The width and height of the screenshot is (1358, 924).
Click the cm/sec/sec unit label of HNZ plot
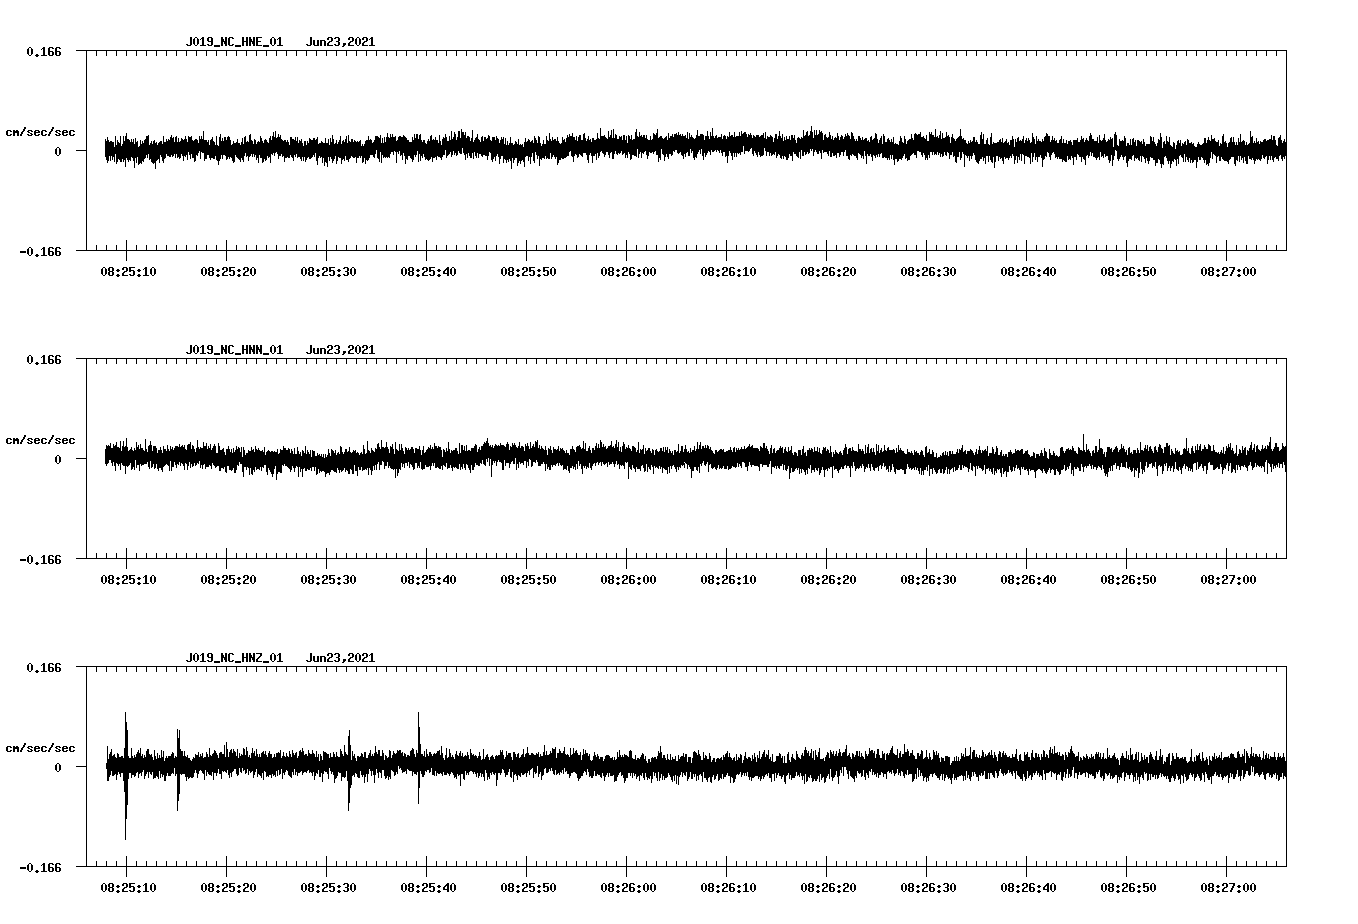pos(40,748)
